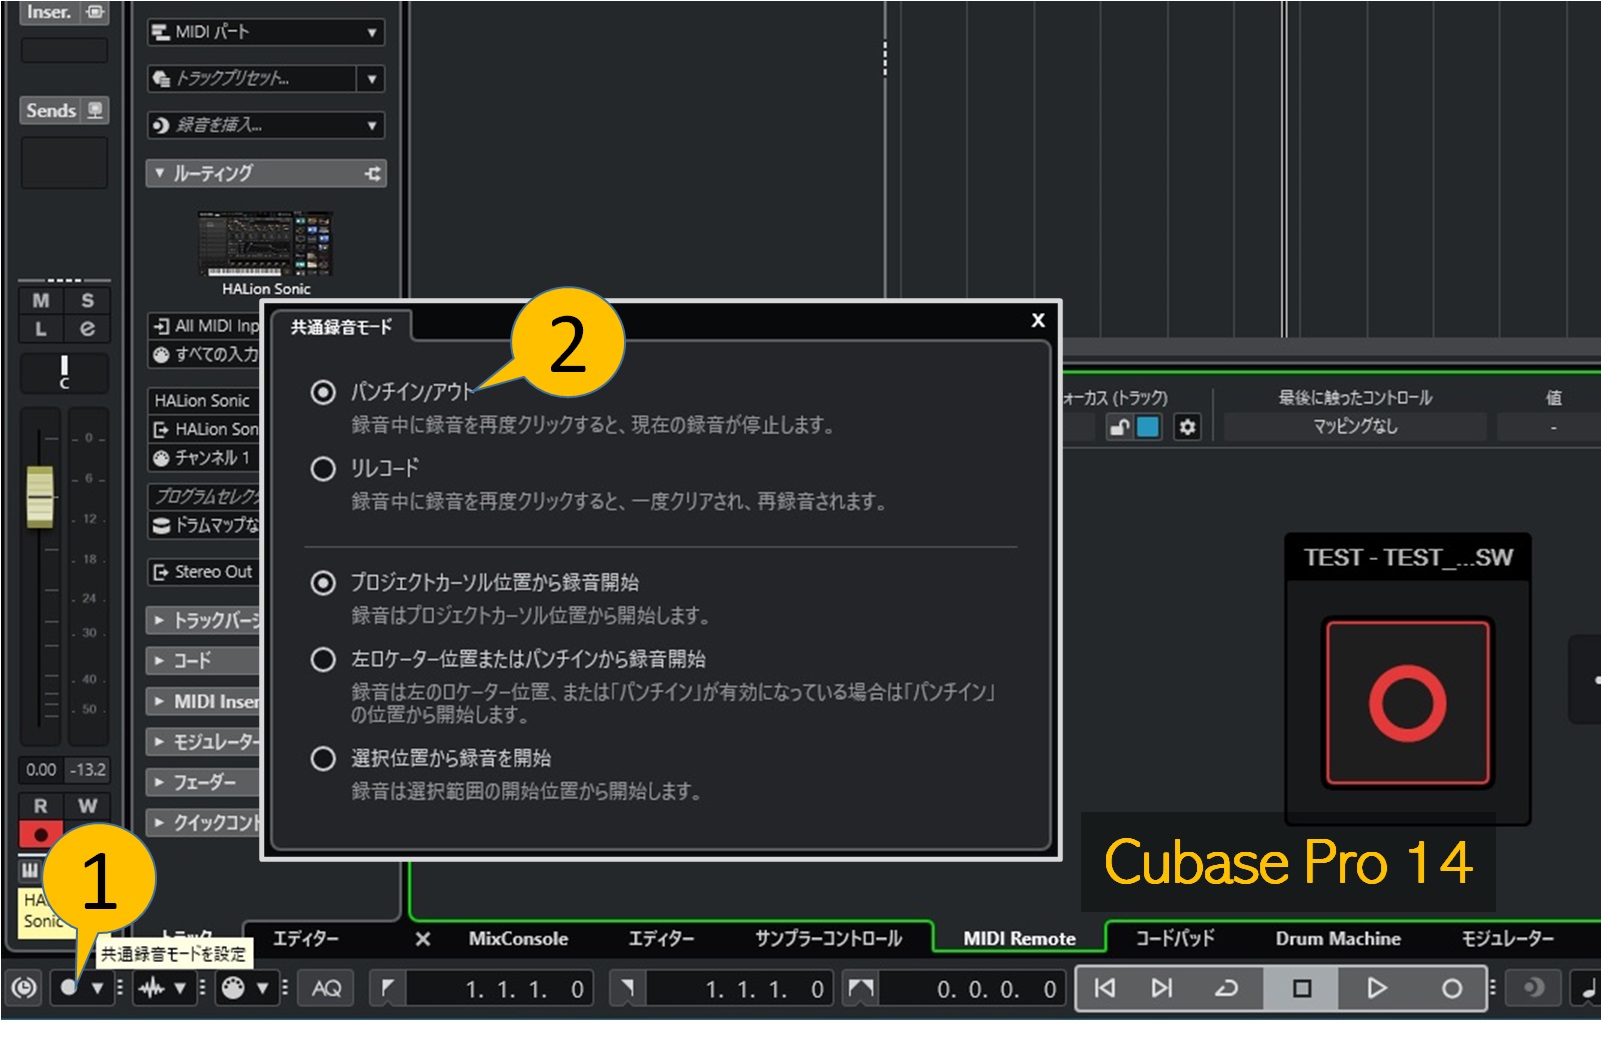Close lower zone tab with X icon

[422, 939]
